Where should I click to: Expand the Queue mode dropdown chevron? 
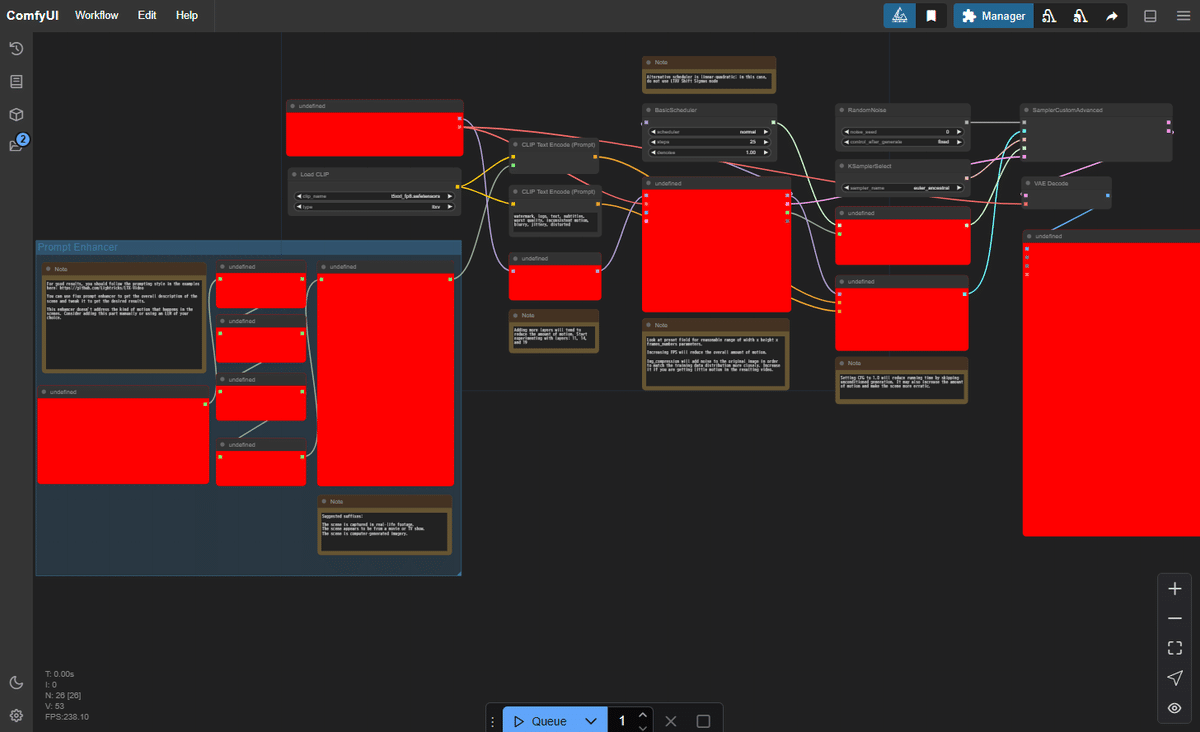pyautogui.click(x=590, y=720)
